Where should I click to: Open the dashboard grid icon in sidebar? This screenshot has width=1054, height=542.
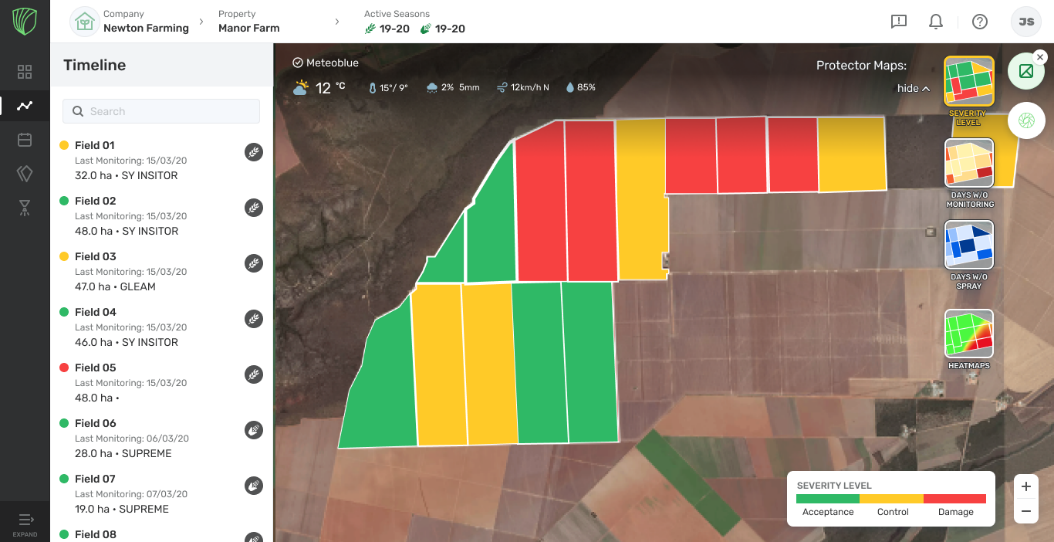pos(25,72)
